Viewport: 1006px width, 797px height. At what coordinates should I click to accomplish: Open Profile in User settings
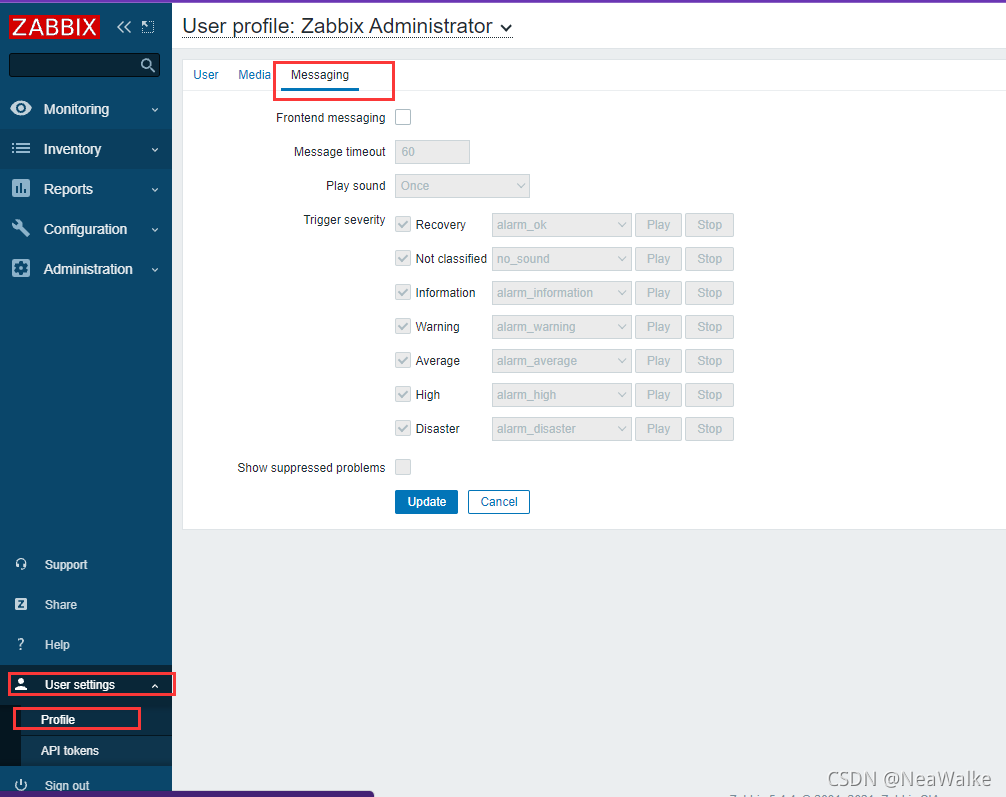[x=58, y=719]
